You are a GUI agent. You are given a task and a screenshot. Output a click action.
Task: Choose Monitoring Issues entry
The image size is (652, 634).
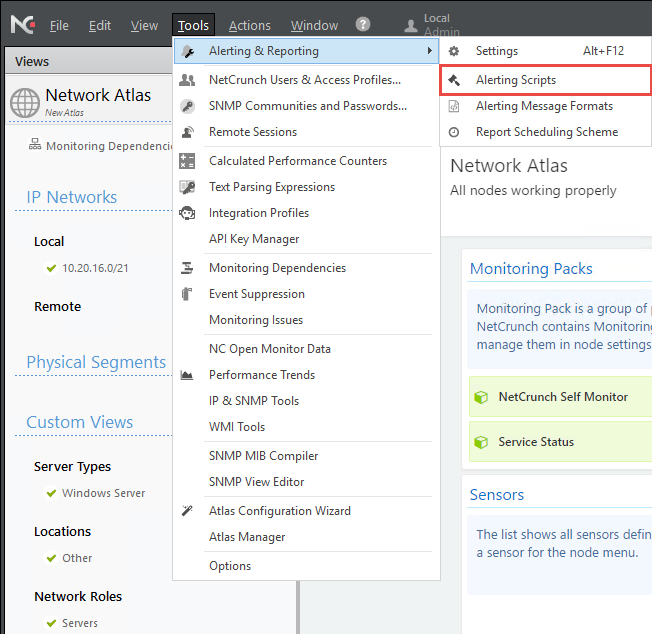tap(306, 320)
